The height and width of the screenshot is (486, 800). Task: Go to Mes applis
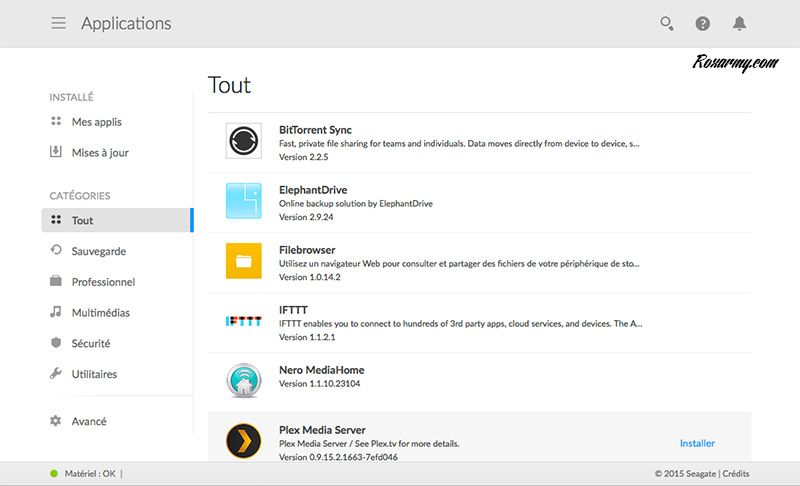click(x=96, y=122)
